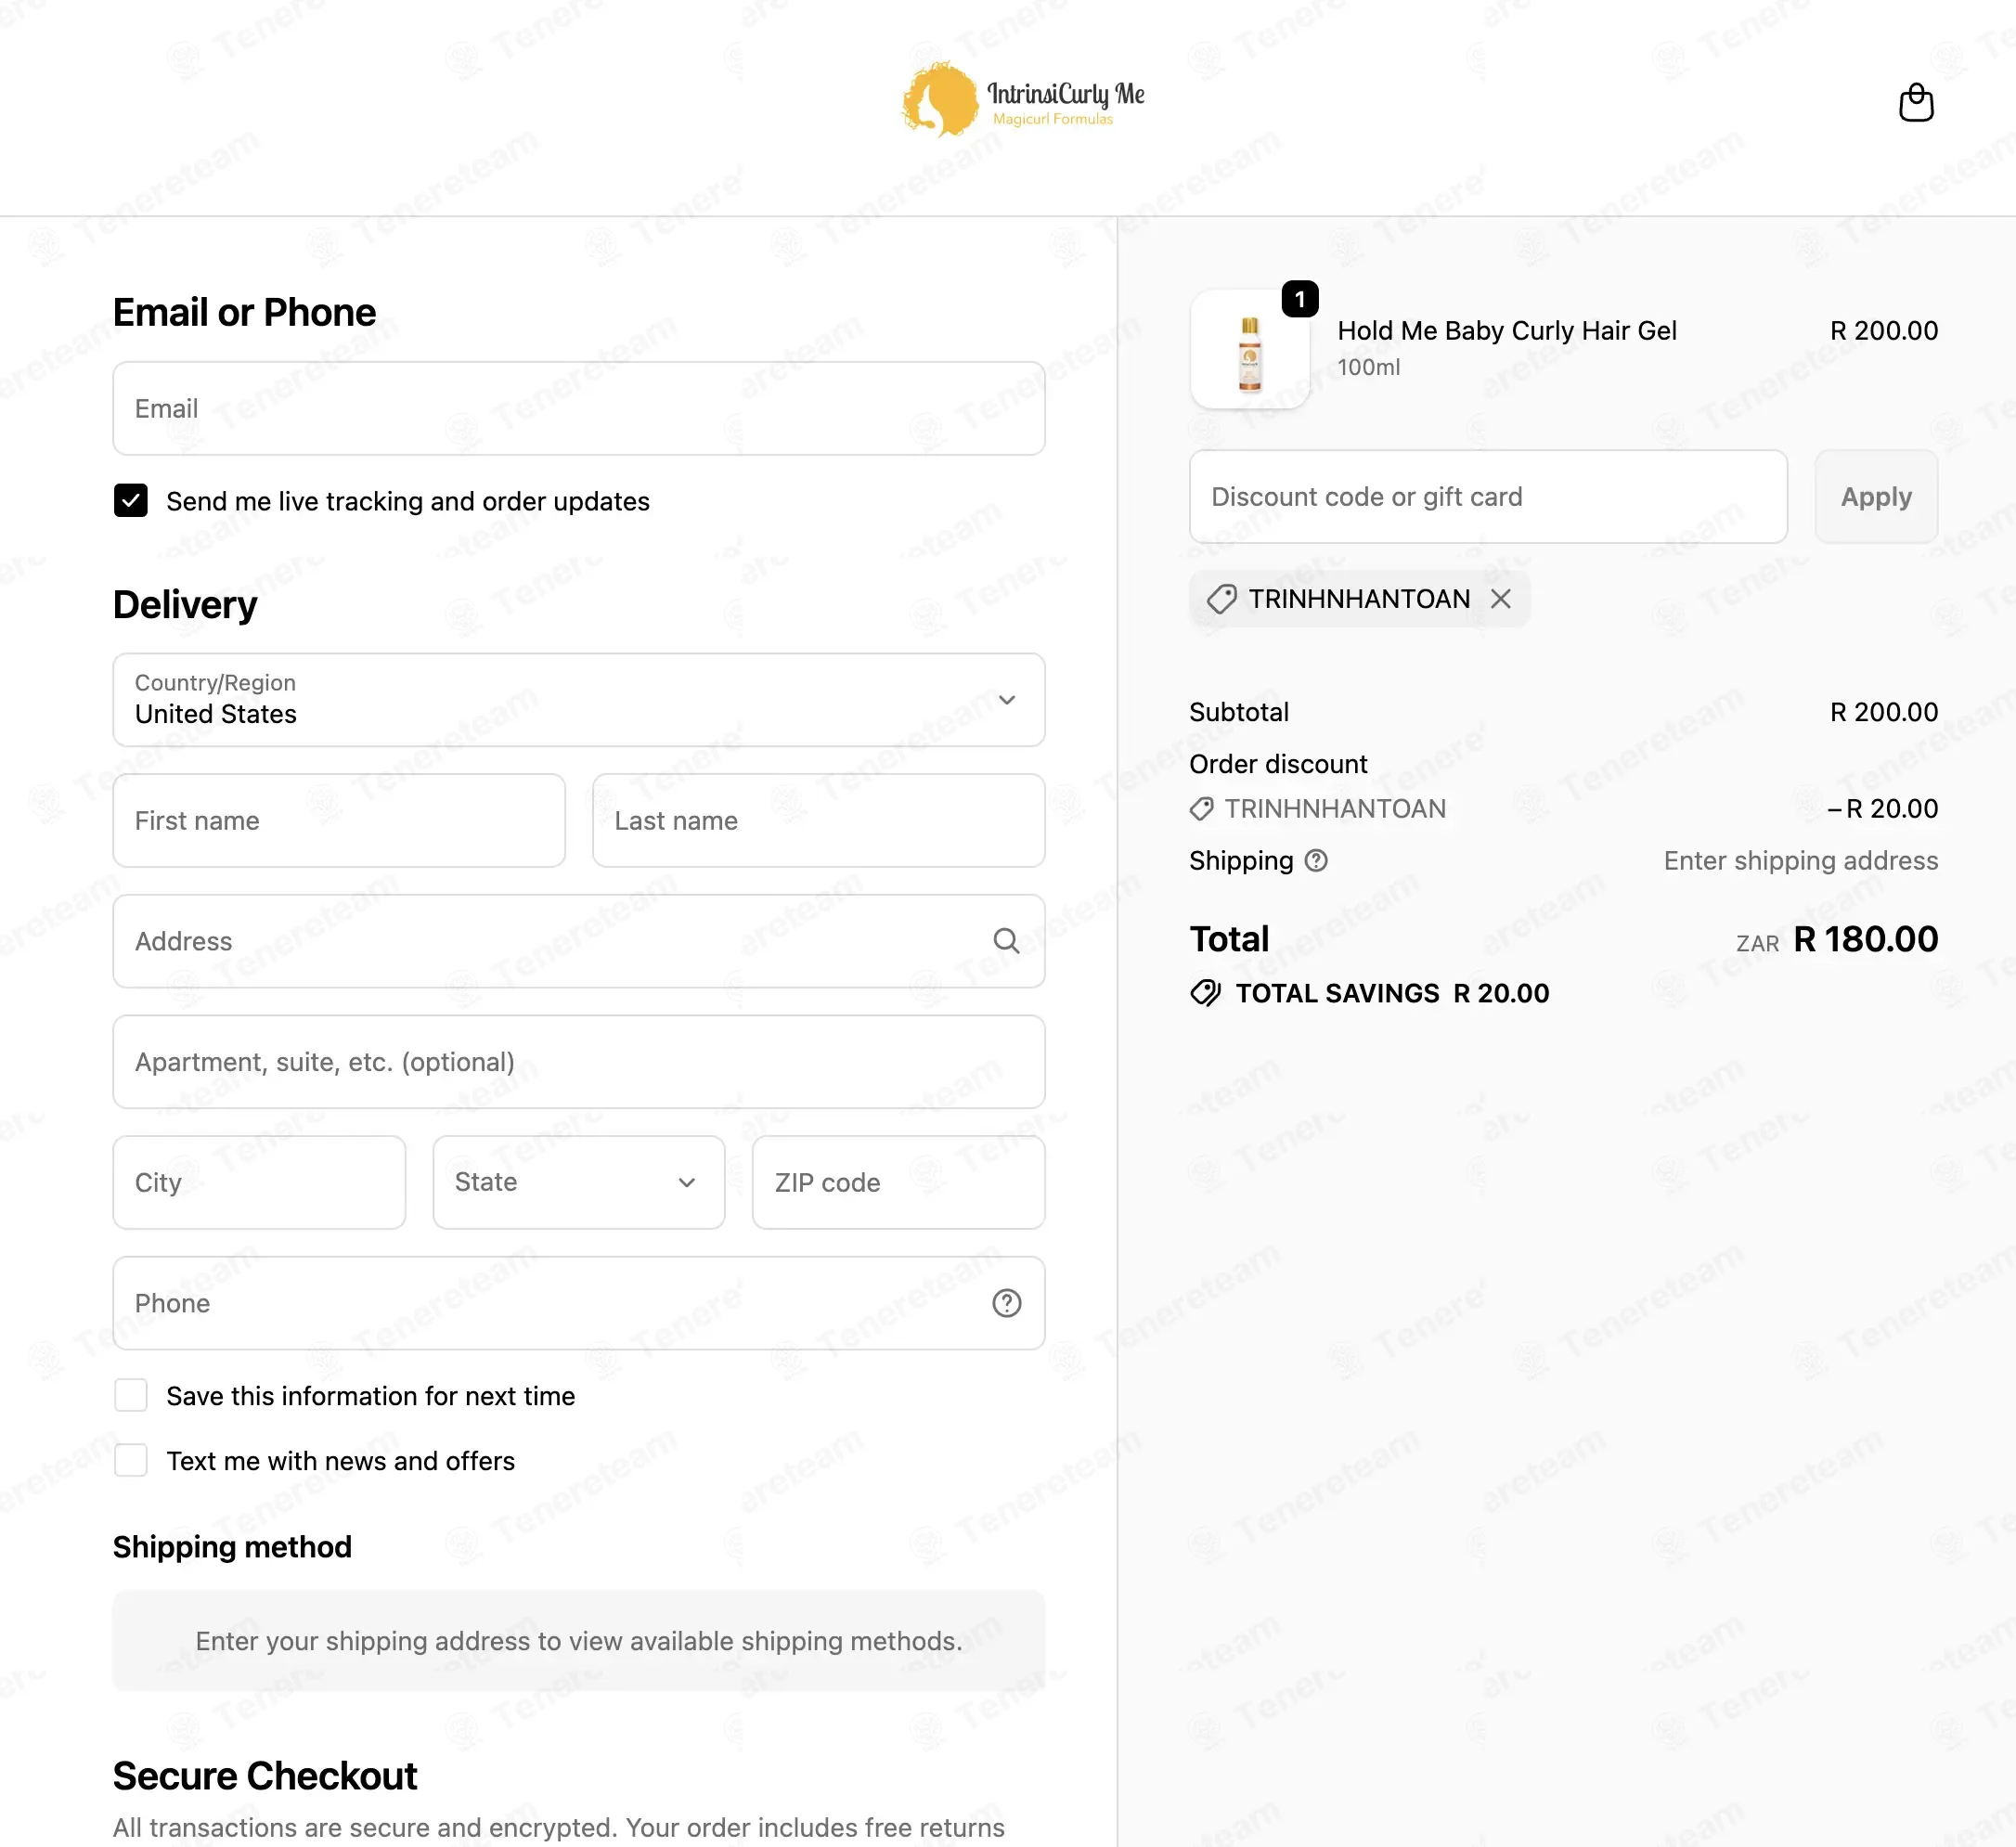Viewport: 2016px width, 1847px height.
Task: Focus the City input field
Action: pyautogui.click(x=259, y=1181)
